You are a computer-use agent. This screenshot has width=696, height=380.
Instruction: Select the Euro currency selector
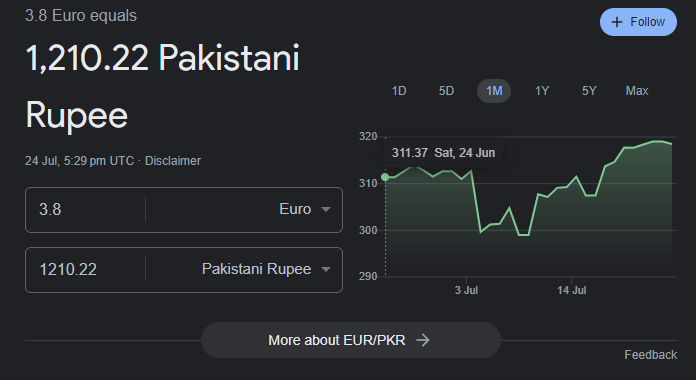click(x=244, y=210)
